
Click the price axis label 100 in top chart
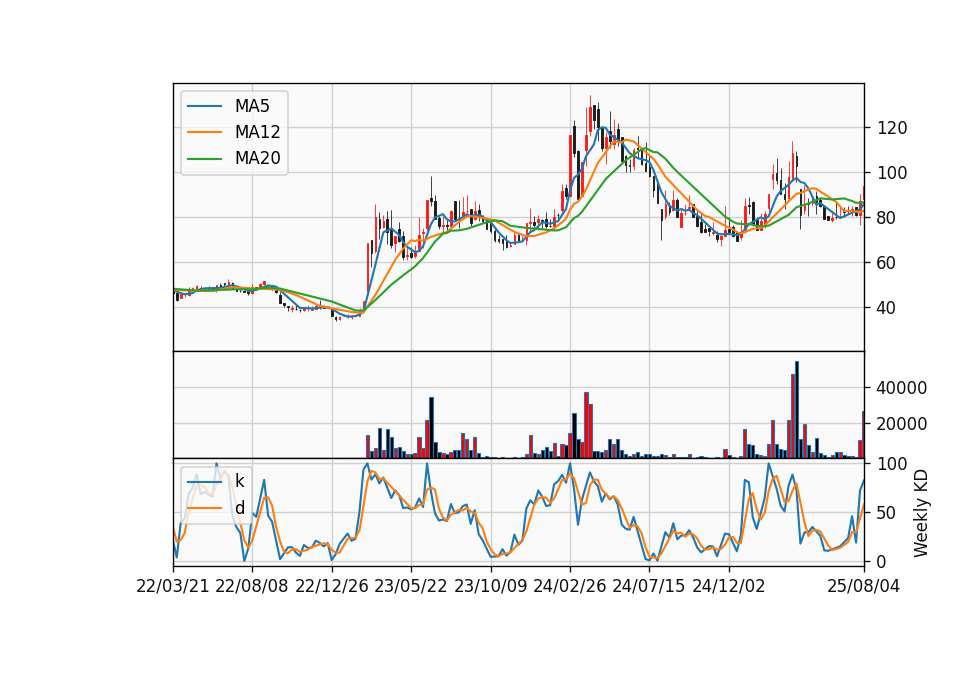(x=892, y=173)
